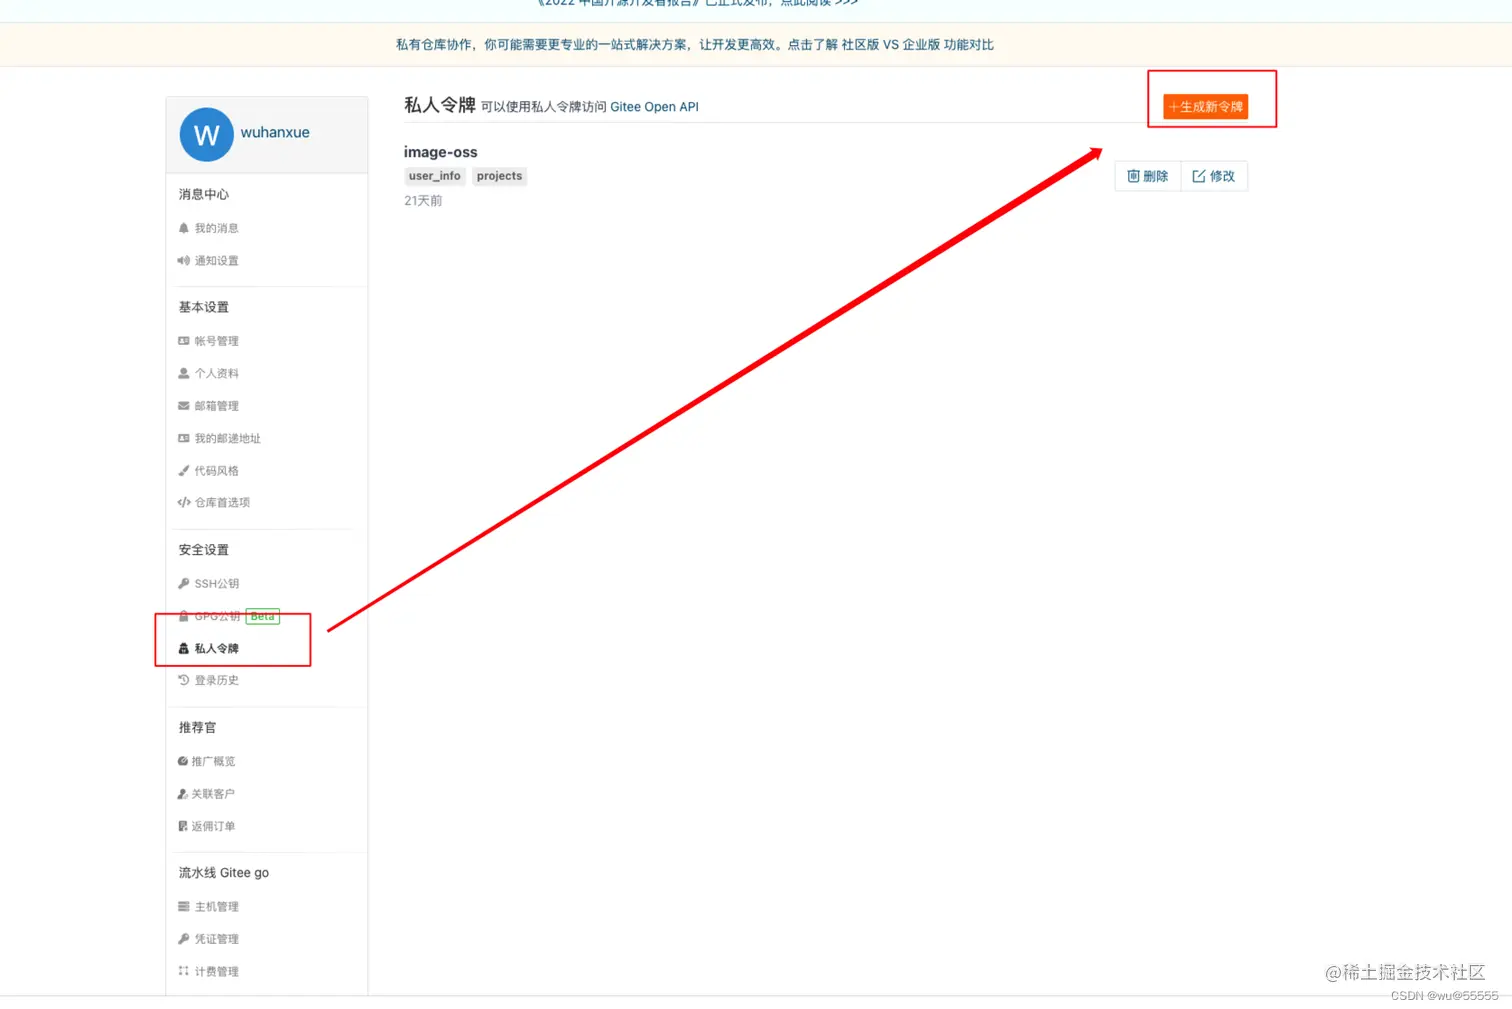Open 主机管理 under Gitee go
This screenshot has height=1009, width=1512.
tap(216, 906)
